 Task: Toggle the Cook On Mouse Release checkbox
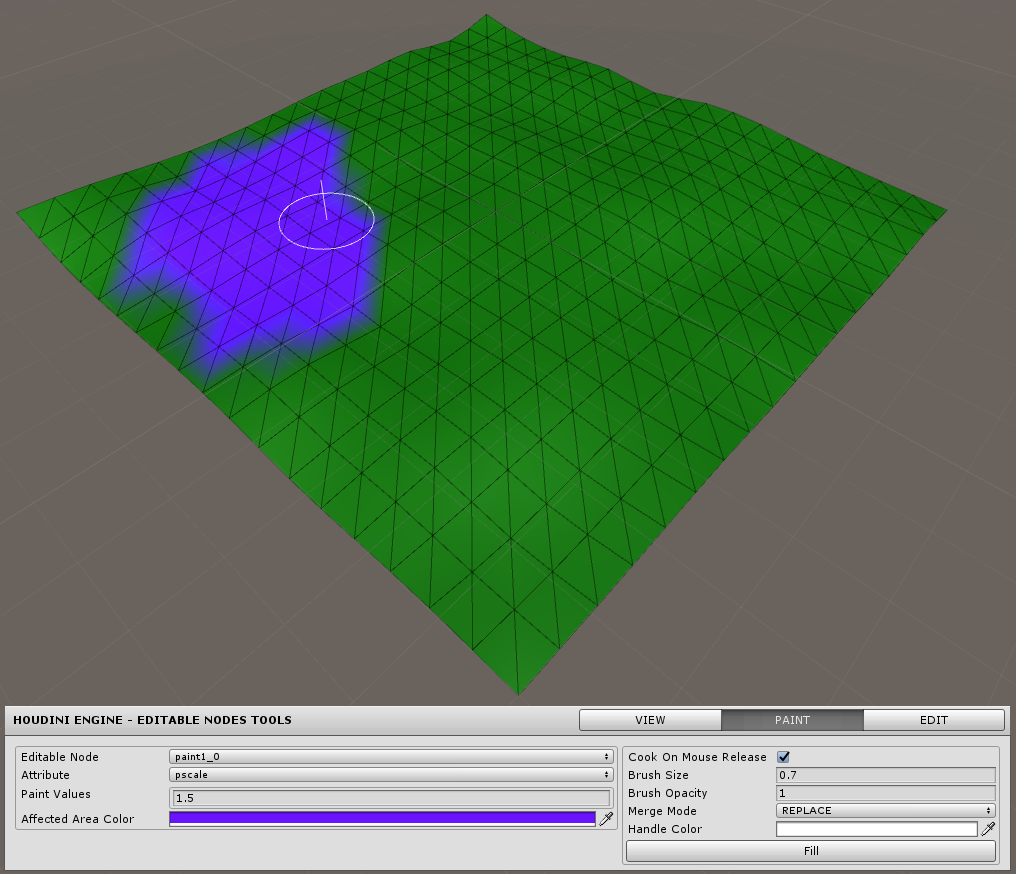[x=784, y=757]
